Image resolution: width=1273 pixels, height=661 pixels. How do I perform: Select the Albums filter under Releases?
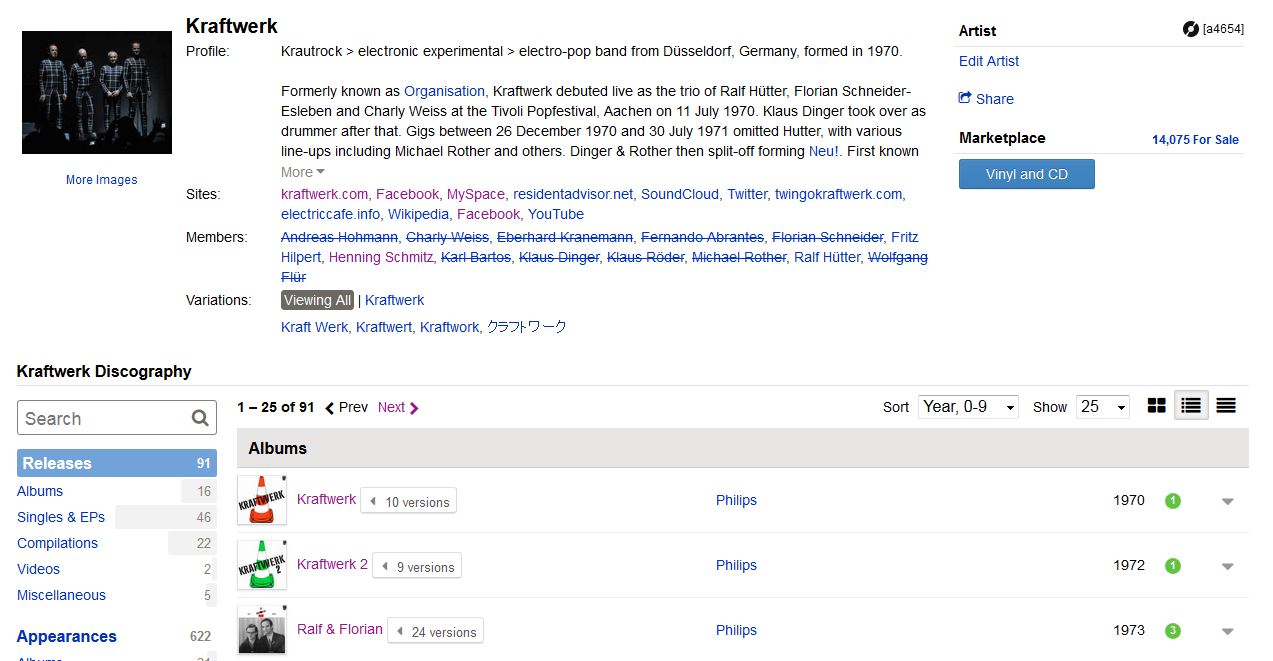40,491
